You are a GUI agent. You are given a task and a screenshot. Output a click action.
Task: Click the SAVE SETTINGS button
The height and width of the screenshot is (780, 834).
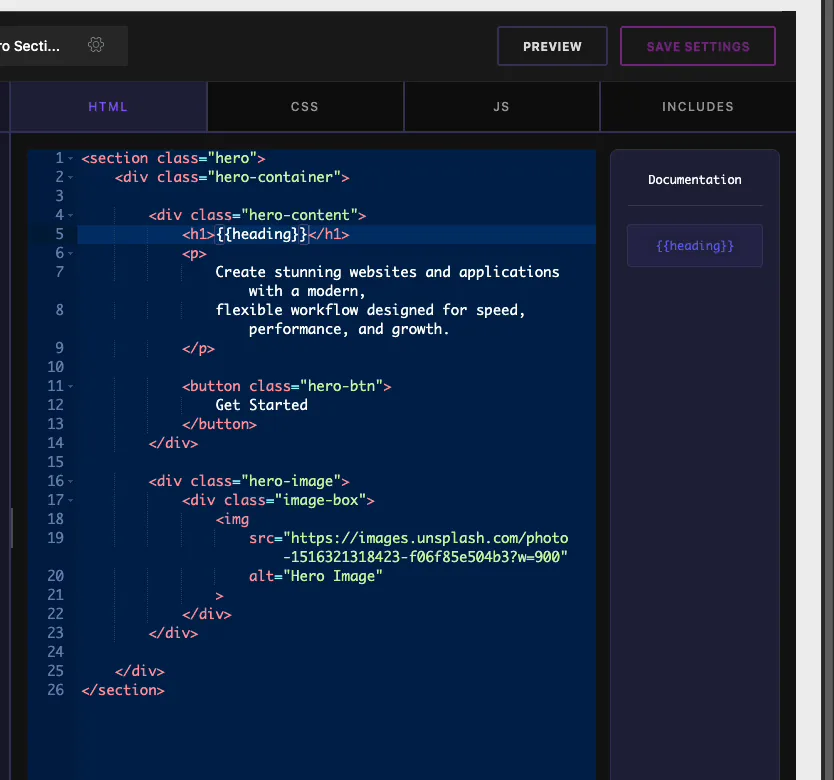pos(698,46)
